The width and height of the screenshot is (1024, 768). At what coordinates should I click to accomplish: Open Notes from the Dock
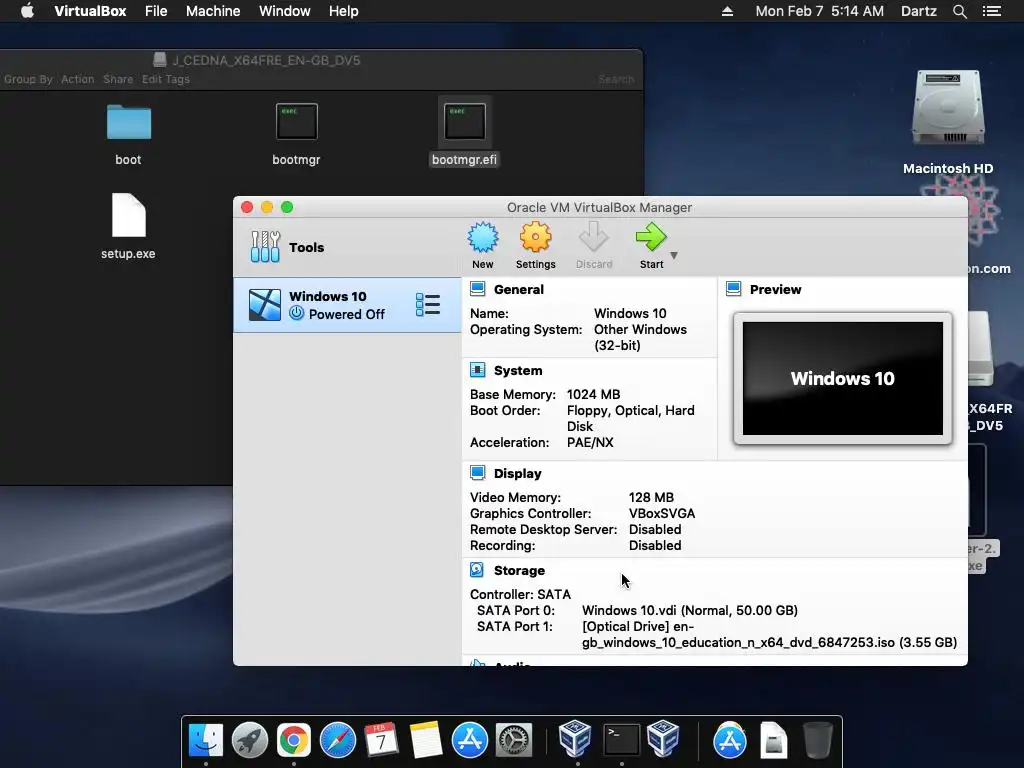(x=426, y=741)
